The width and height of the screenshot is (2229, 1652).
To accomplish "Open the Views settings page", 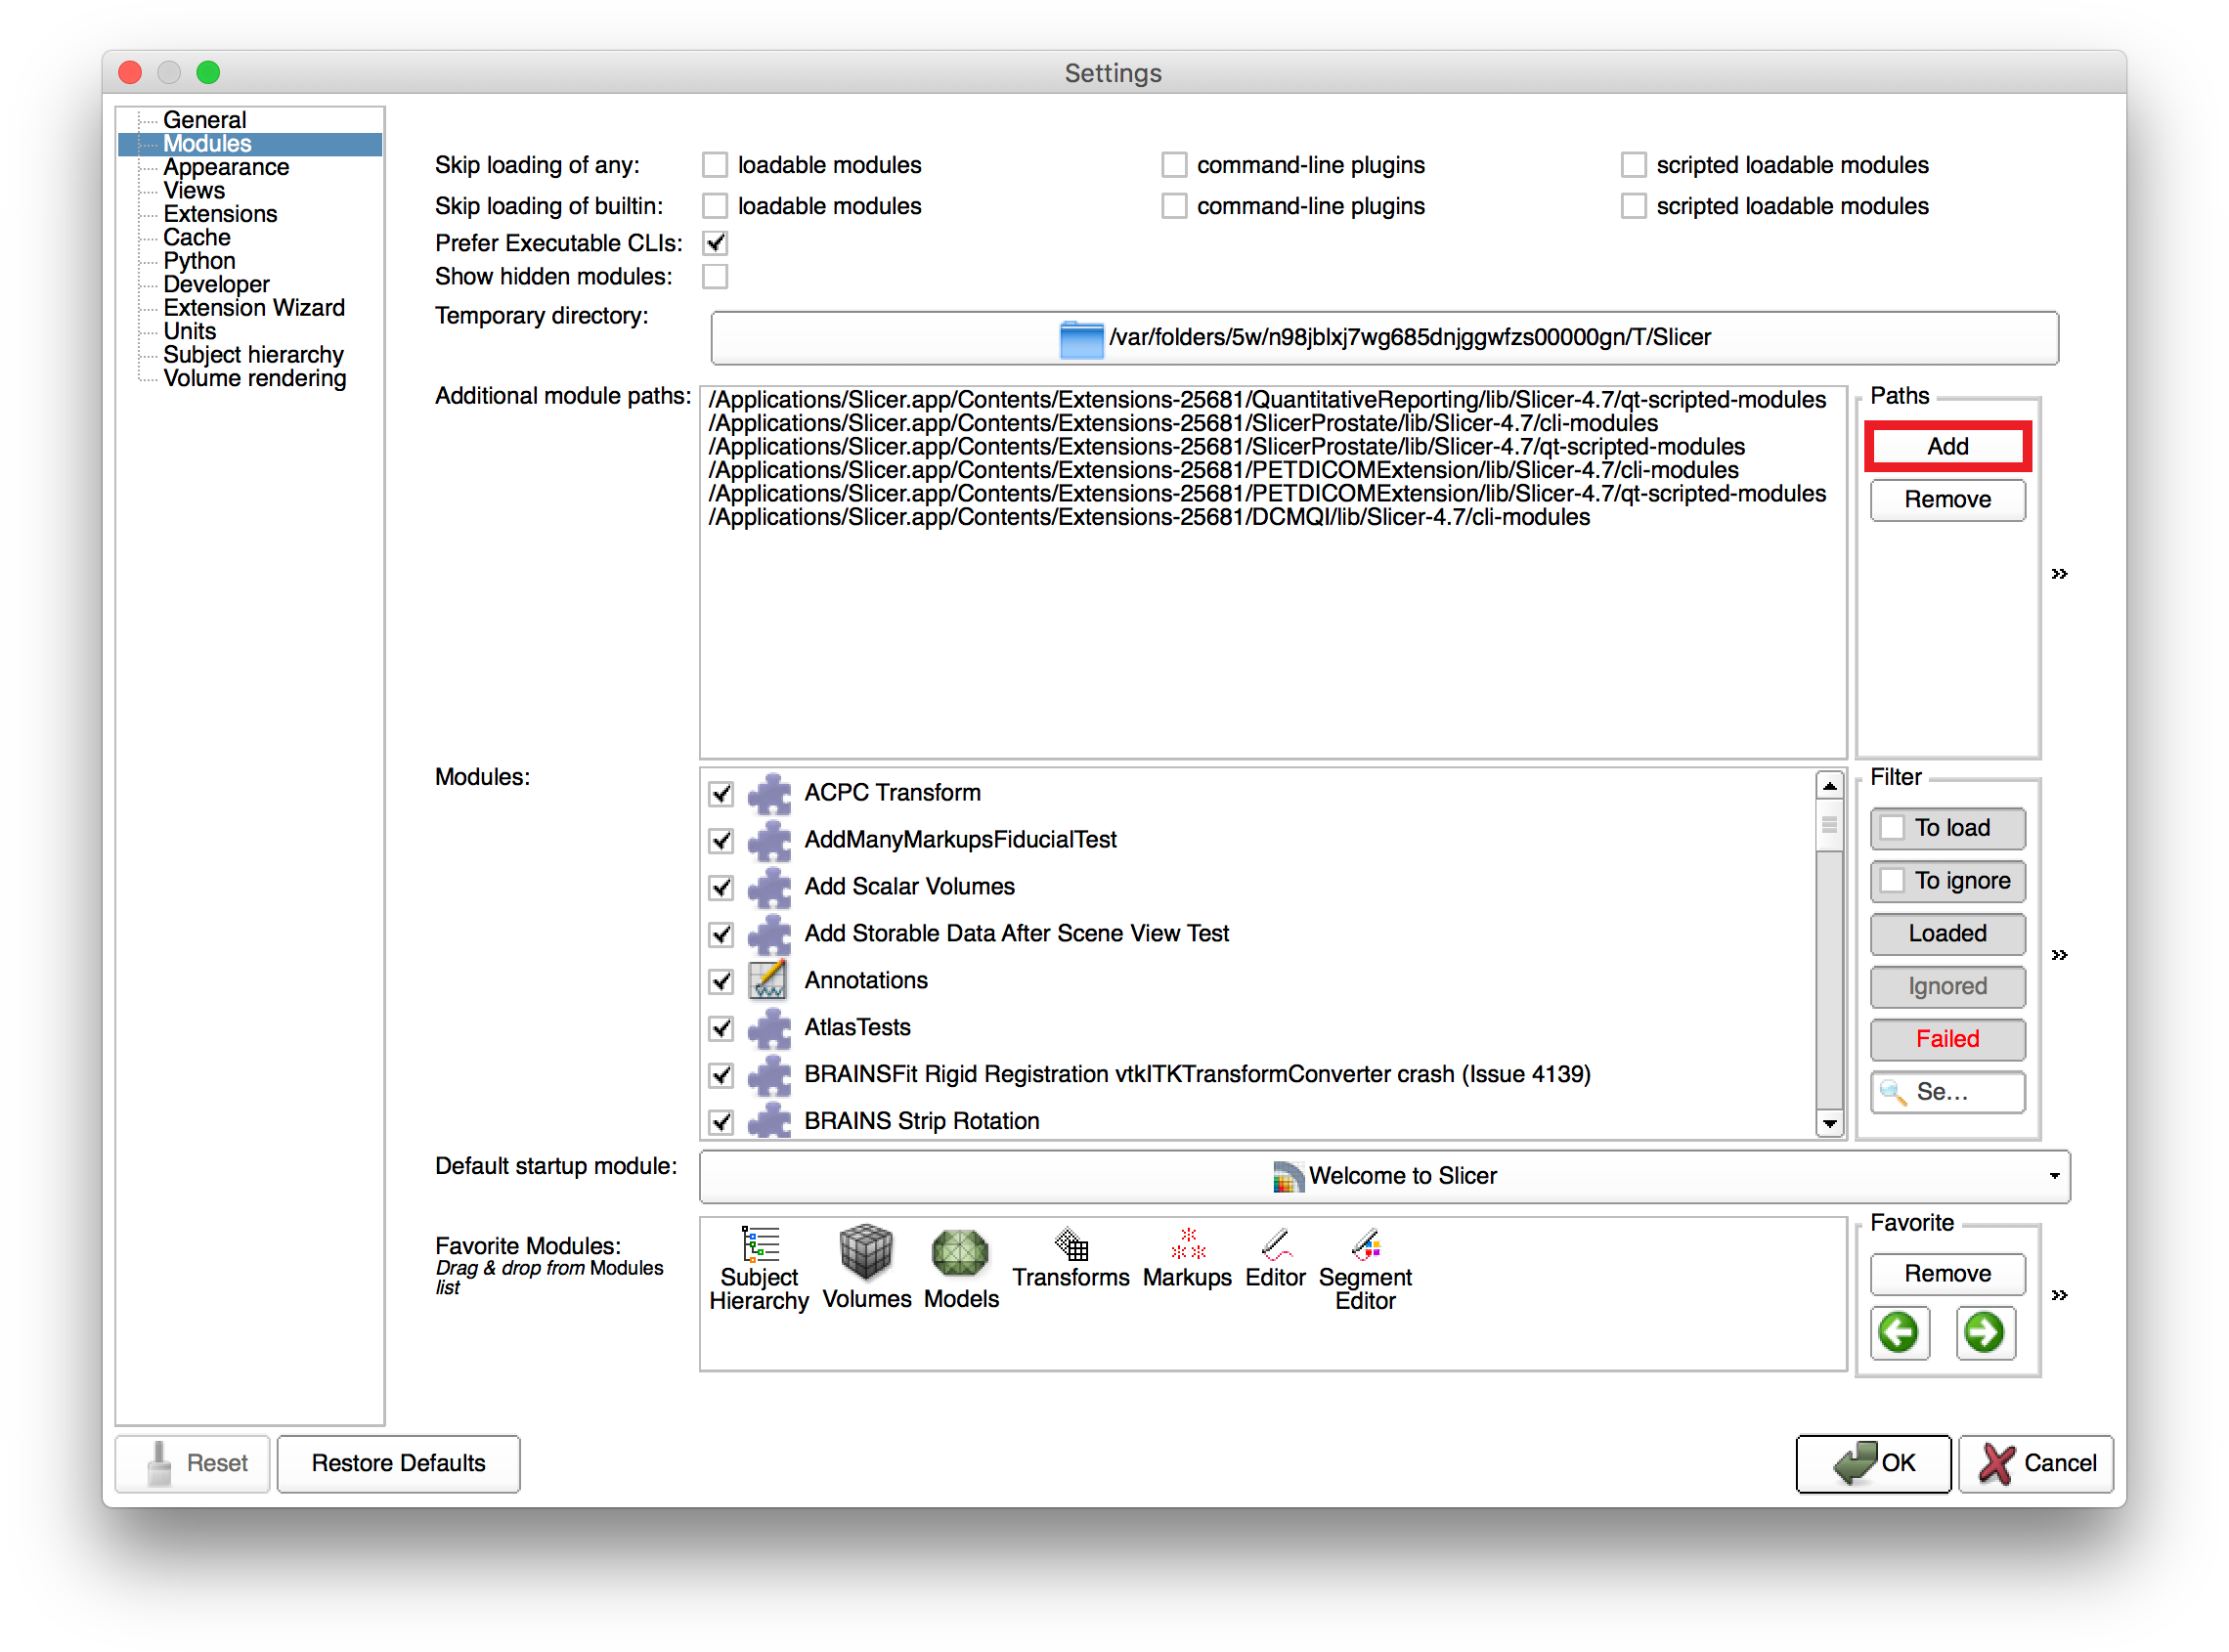I will pos(194,190).
